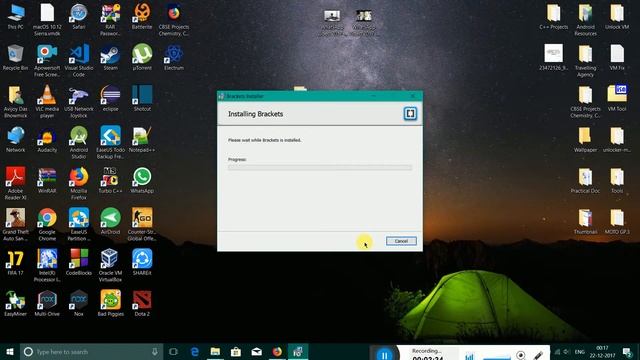Open the Windows Start menu
This screenshot has height=360, width=640.
pos(10,351)
